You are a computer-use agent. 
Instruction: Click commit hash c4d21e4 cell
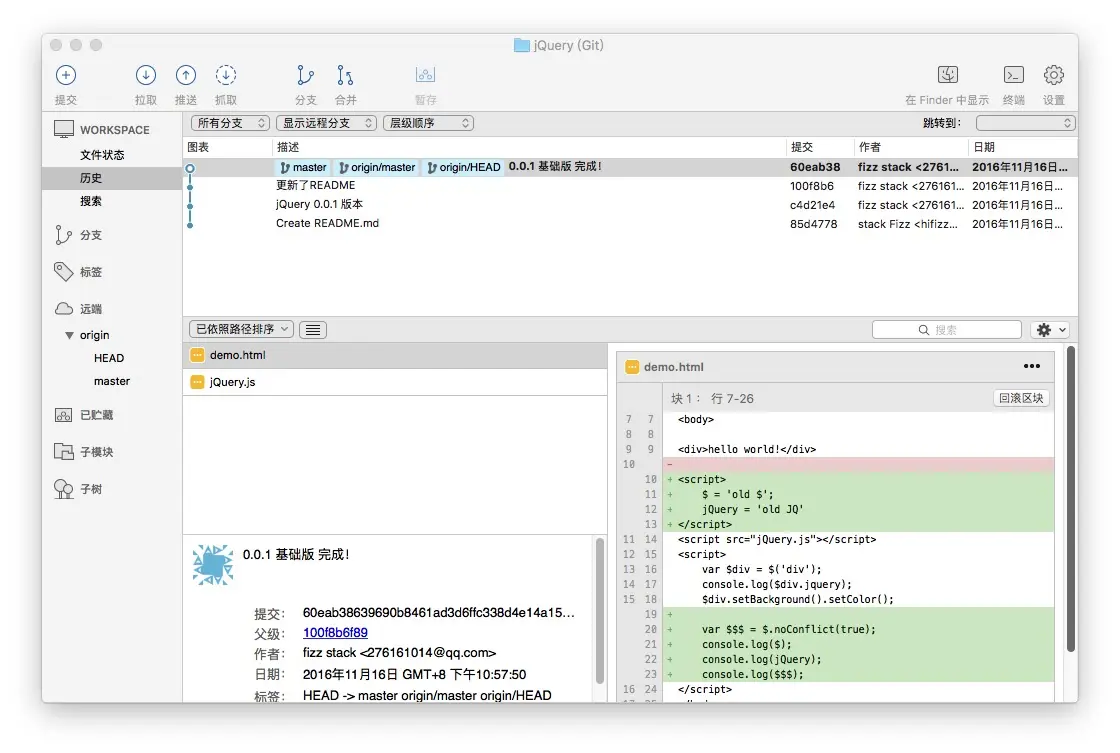tap(812, 205)
